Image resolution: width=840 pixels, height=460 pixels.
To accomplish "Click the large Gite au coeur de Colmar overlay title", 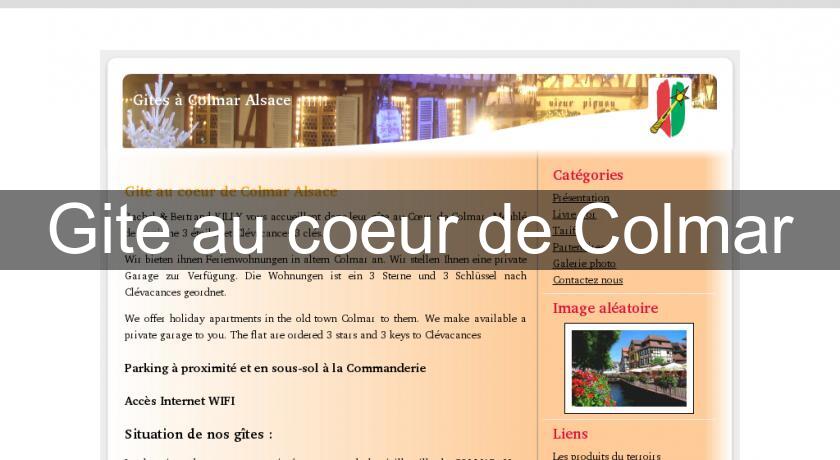I will click(420, 230).
